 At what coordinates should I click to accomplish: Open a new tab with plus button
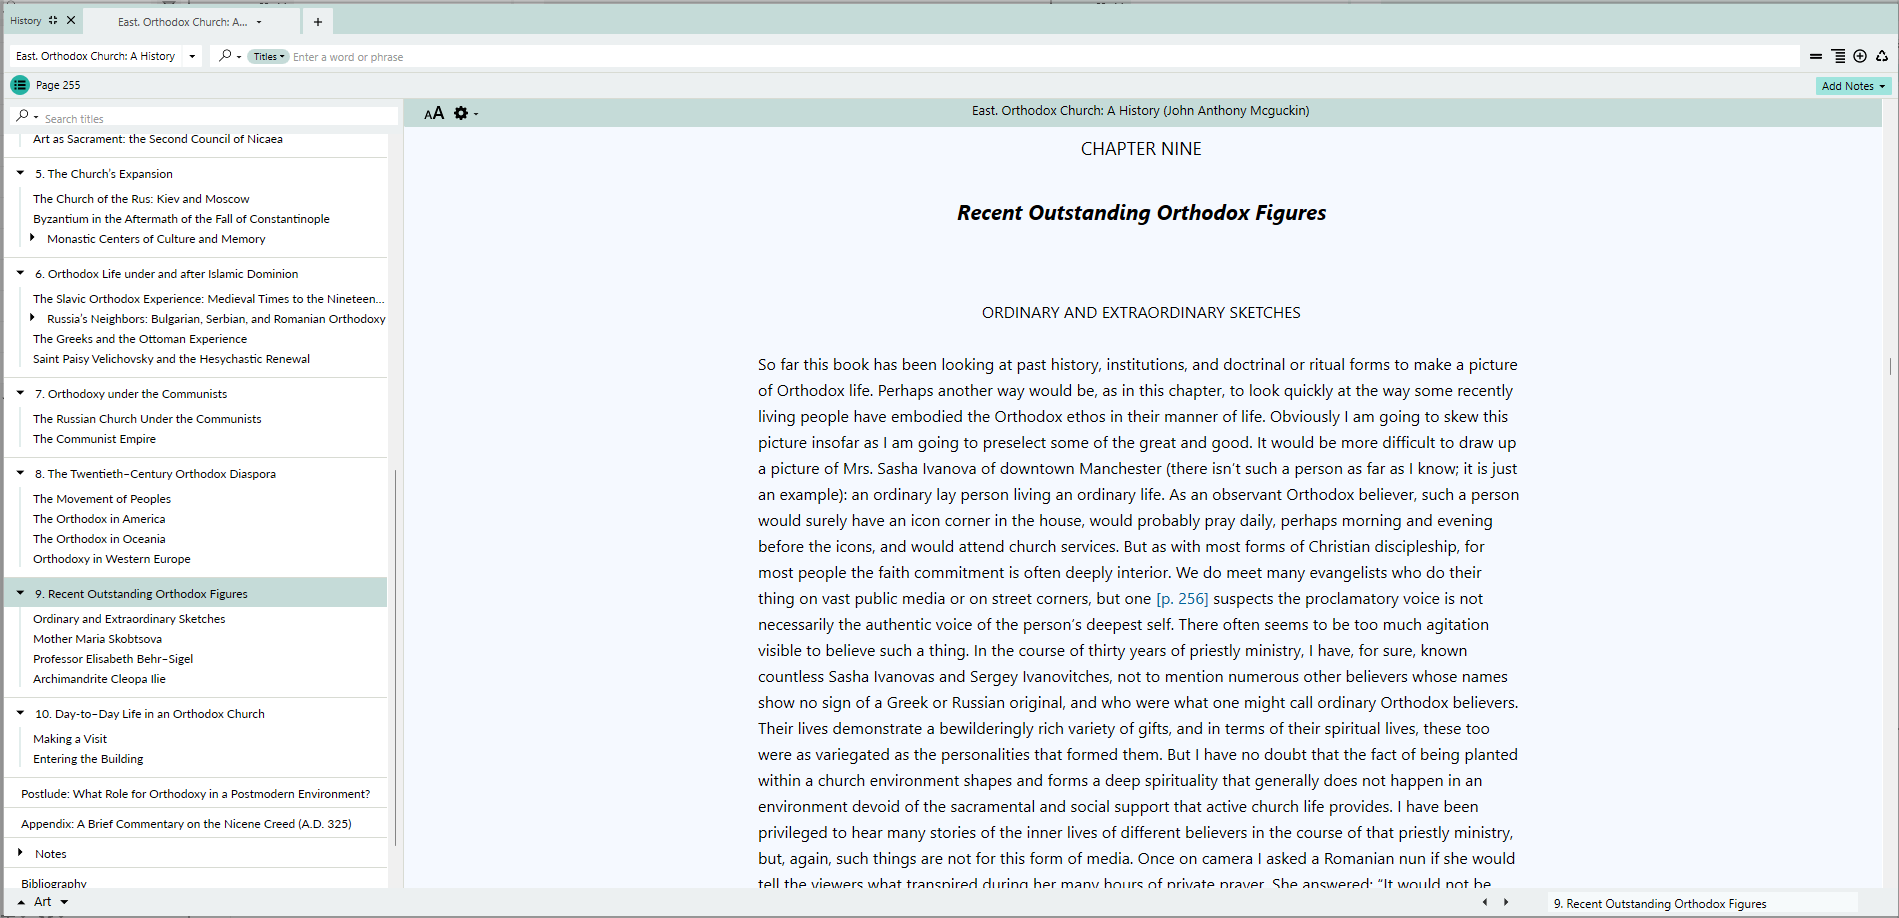point(318,22)
